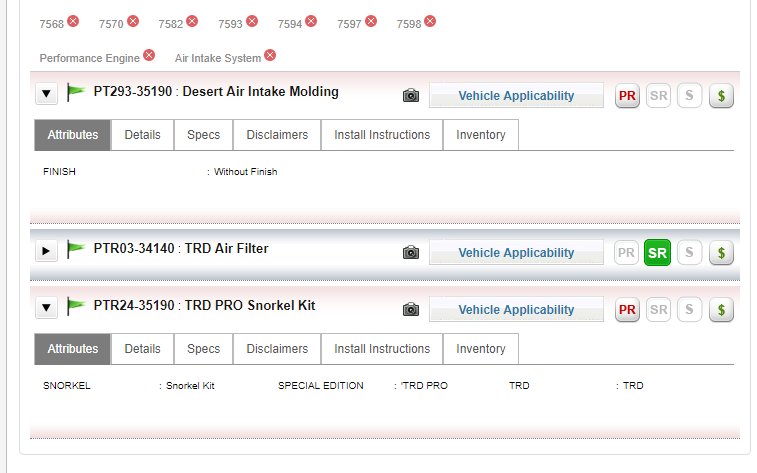The height and width of the screenshot is (473, 757).
Task: Open photos camera icon for TRD PRO Snorkel Kit
Action: pos(411,309)
